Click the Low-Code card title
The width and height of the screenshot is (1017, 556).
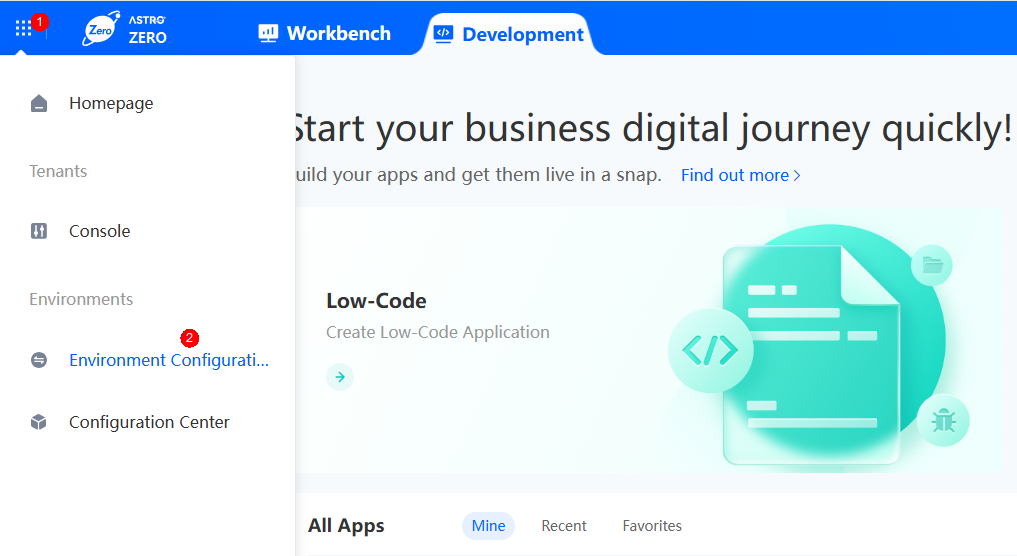click(x=376, y=301)
